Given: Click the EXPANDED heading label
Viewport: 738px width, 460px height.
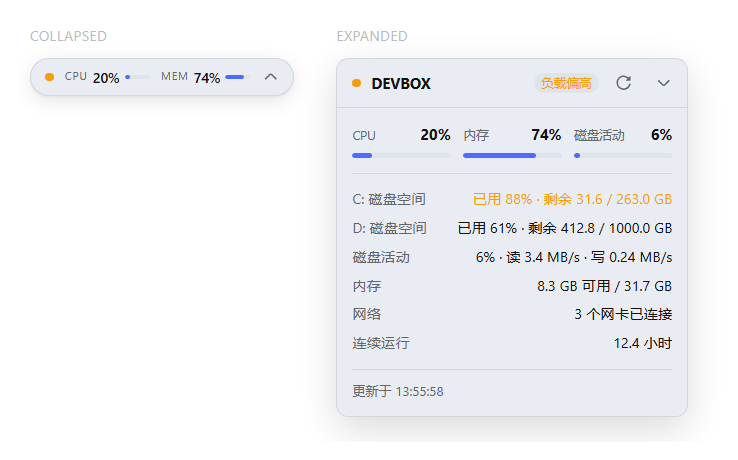Looking at the screenshot, I should point(372,36).
